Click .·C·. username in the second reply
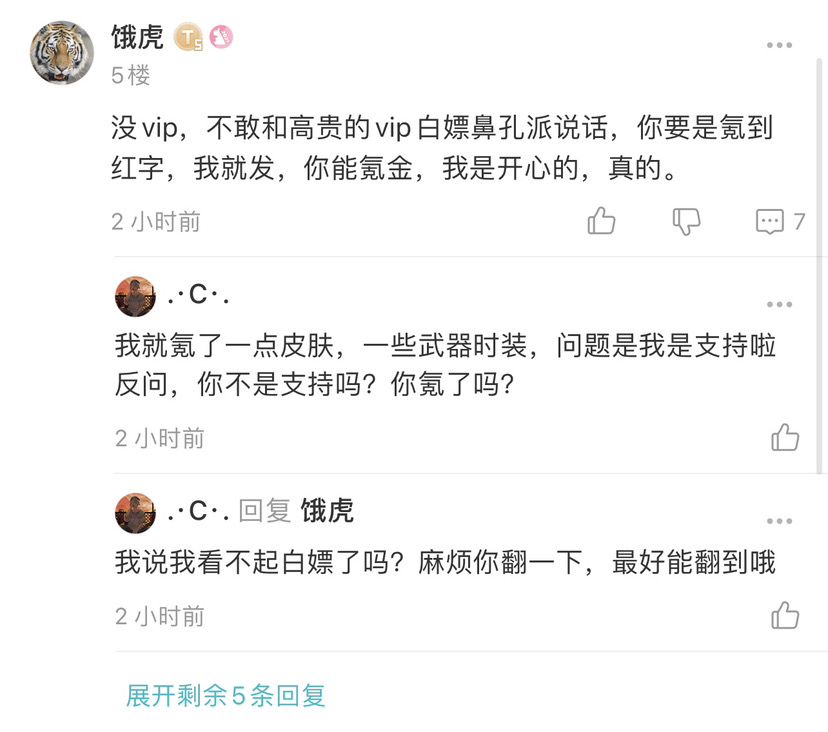Screen dimensions: 828x732 (x=199, y=512)
